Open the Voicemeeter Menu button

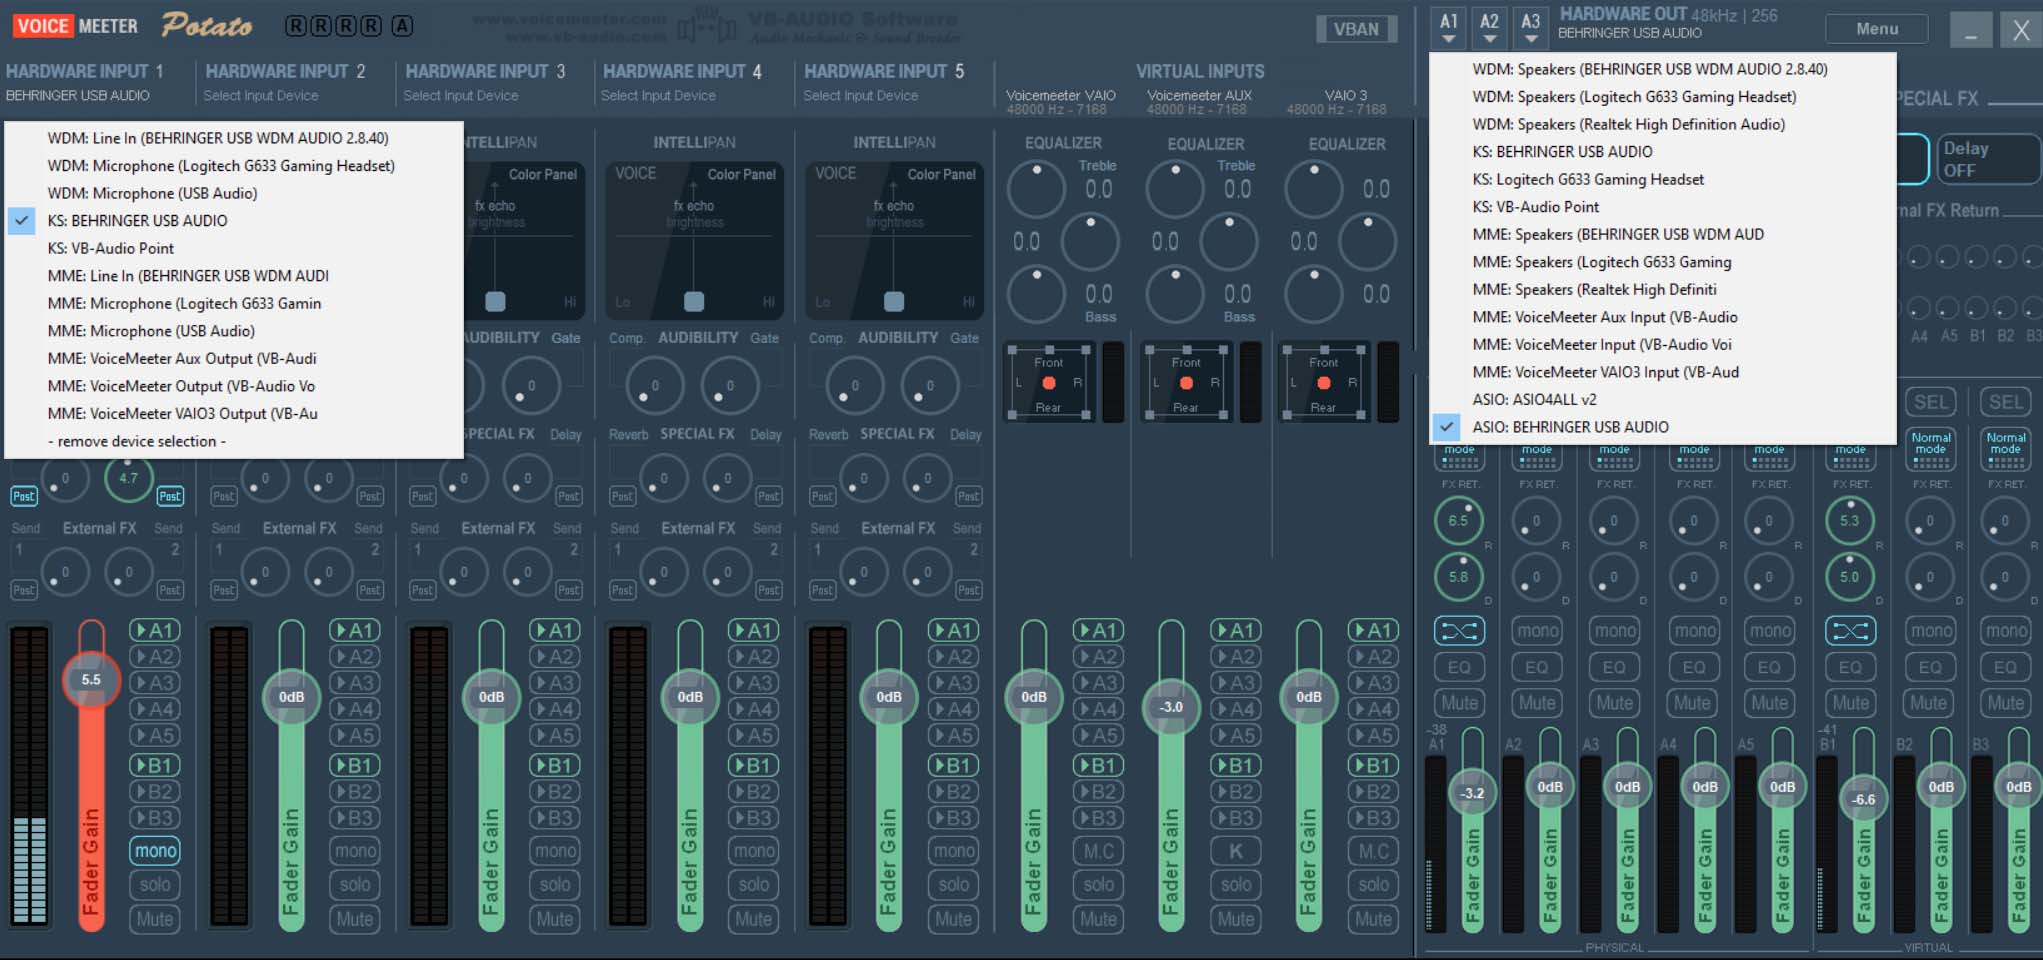coord(1877,29)
